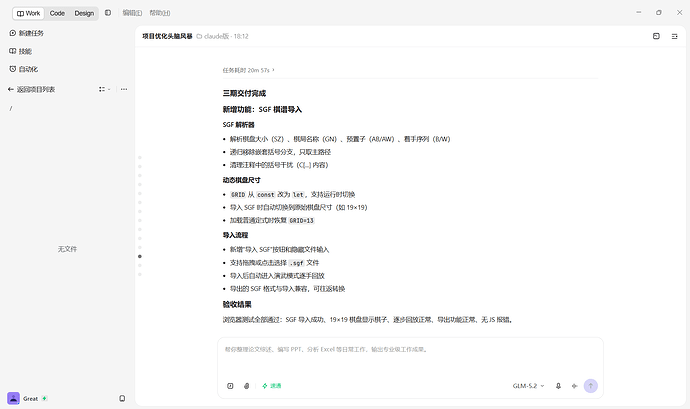Click the 导入流程 subheading
The width and height of the screenshot is (690, 409).
[x=235, y=235]
